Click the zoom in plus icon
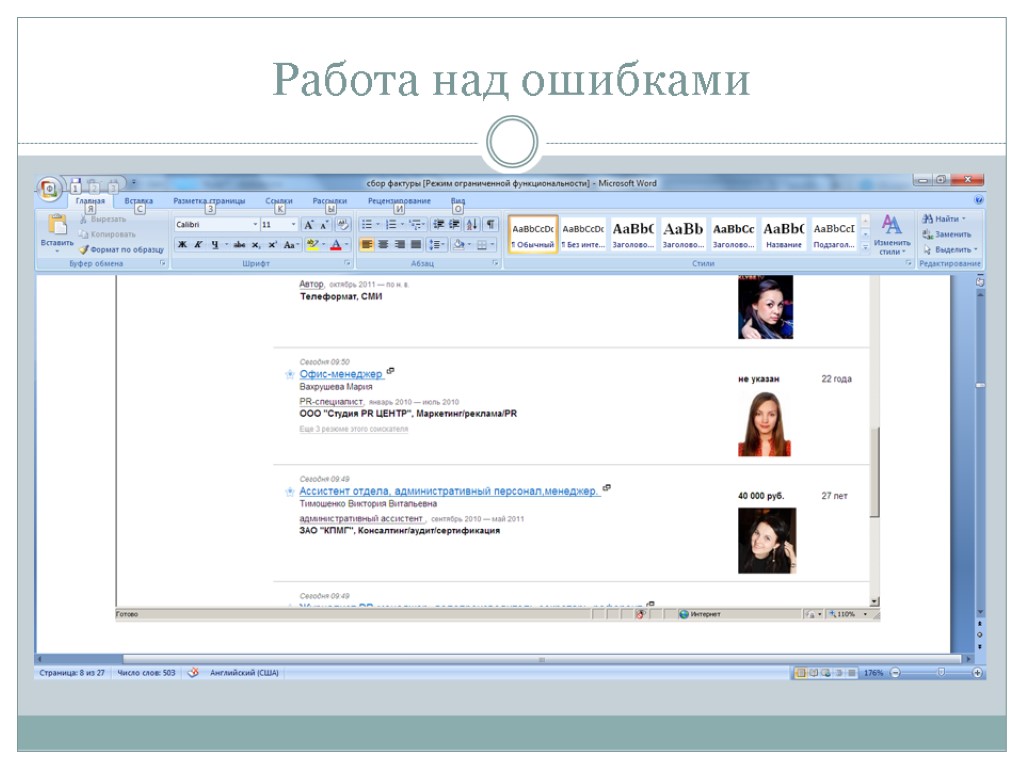1024x768 pixels. coord(977,673)
